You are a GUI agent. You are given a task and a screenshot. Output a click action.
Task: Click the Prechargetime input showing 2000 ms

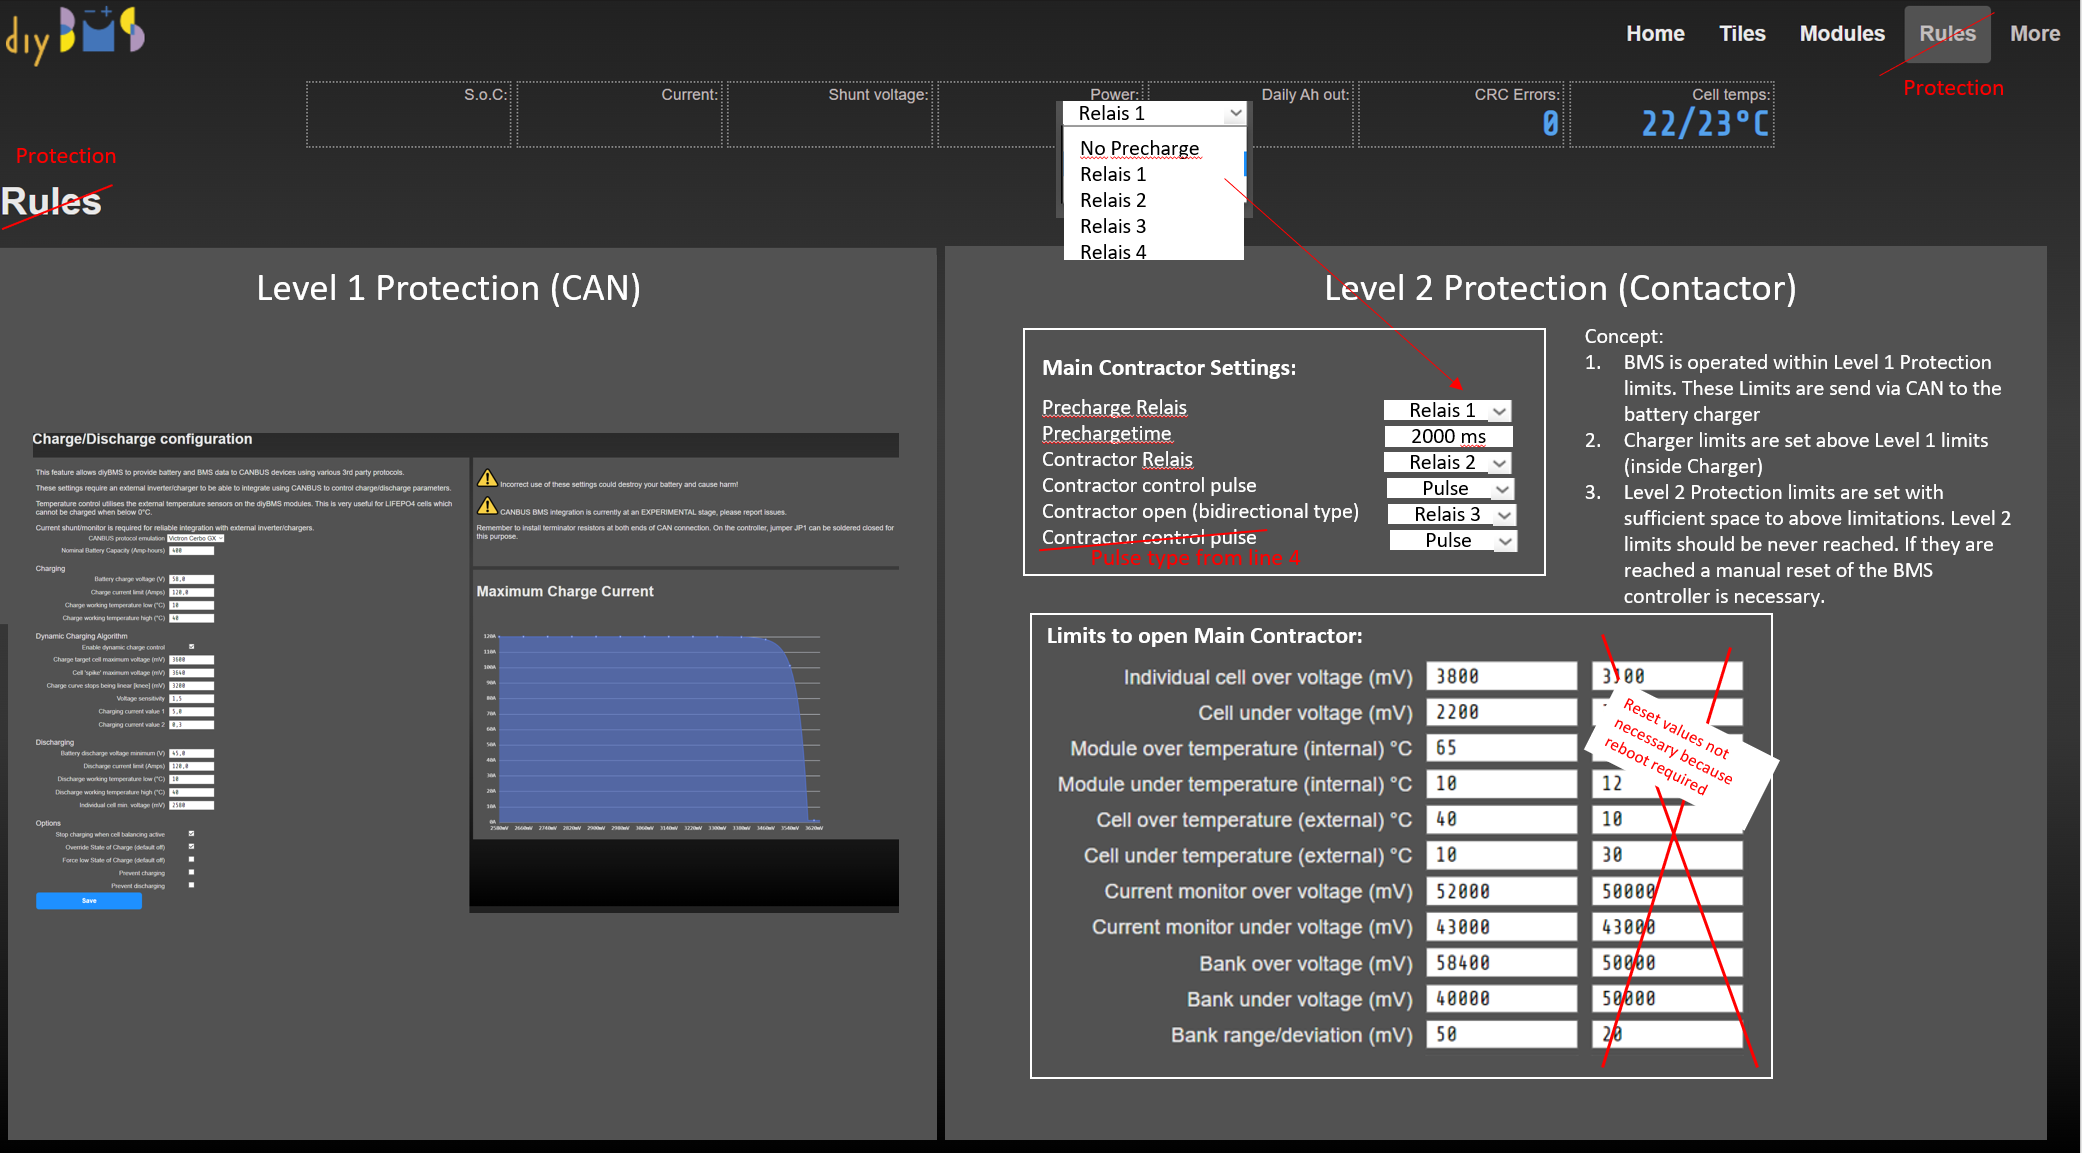point(1448,436)
